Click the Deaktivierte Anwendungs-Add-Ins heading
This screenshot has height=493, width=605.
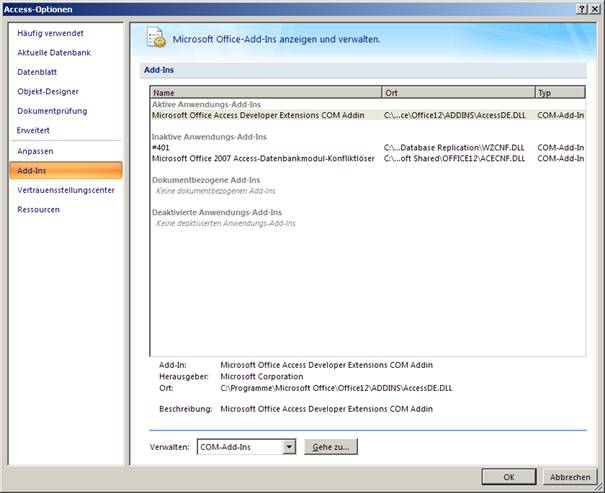point(217,212)
